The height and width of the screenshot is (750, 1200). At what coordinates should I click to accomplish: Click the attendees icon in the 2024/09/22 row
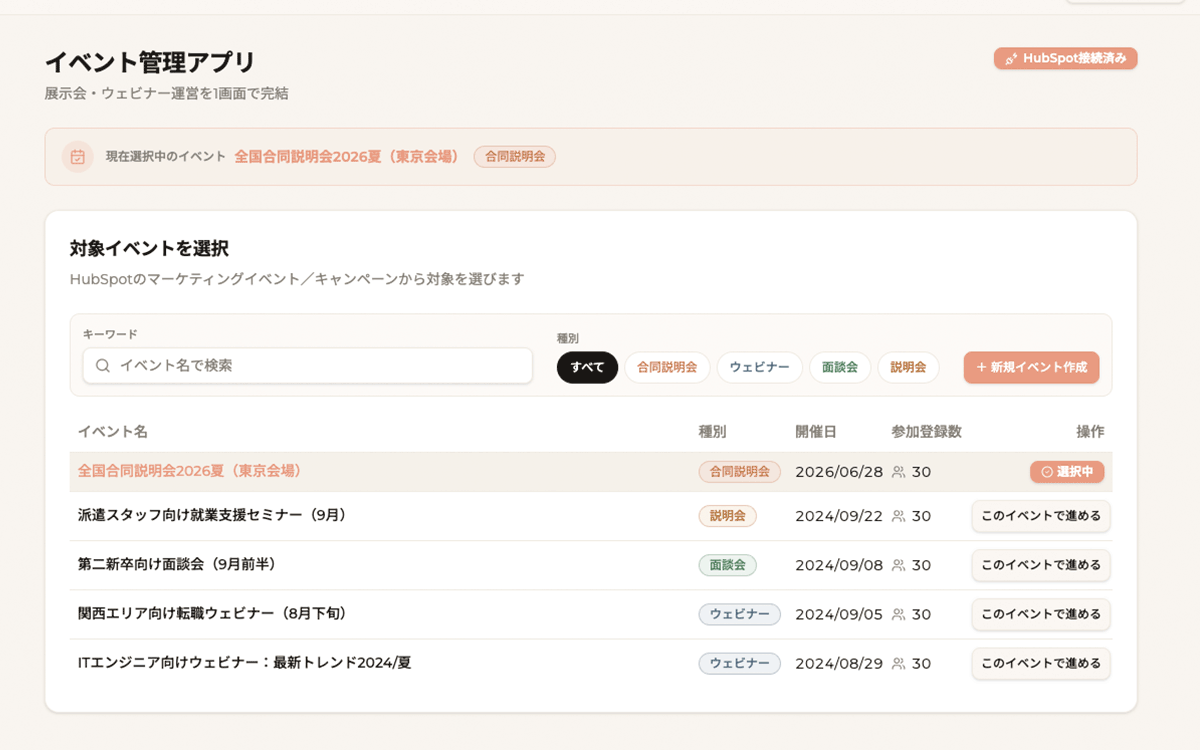(898, 516)
